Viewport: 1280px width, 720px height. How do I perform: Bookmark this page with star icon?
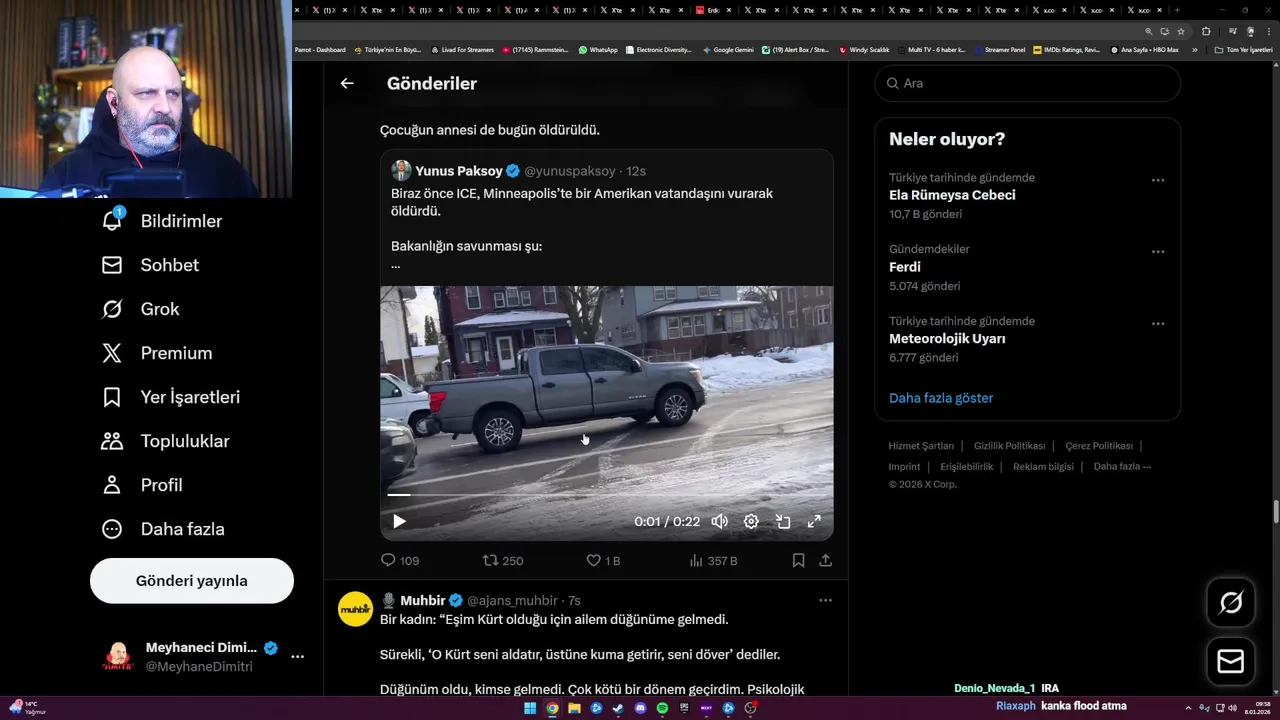[1180, 31]
